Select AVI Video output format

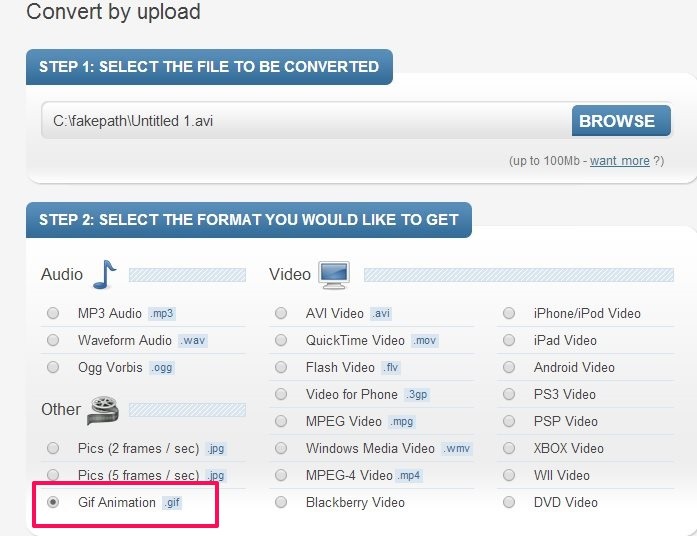pyautogui.click(x=281, y=313)
